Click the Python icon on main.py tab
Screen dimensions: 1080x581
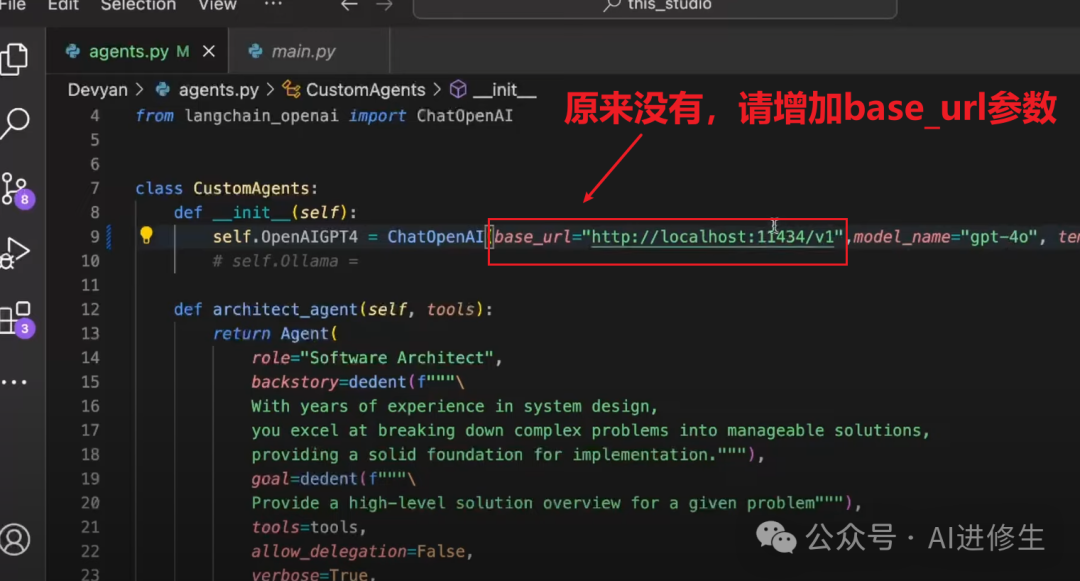click(x=255, y=51)
